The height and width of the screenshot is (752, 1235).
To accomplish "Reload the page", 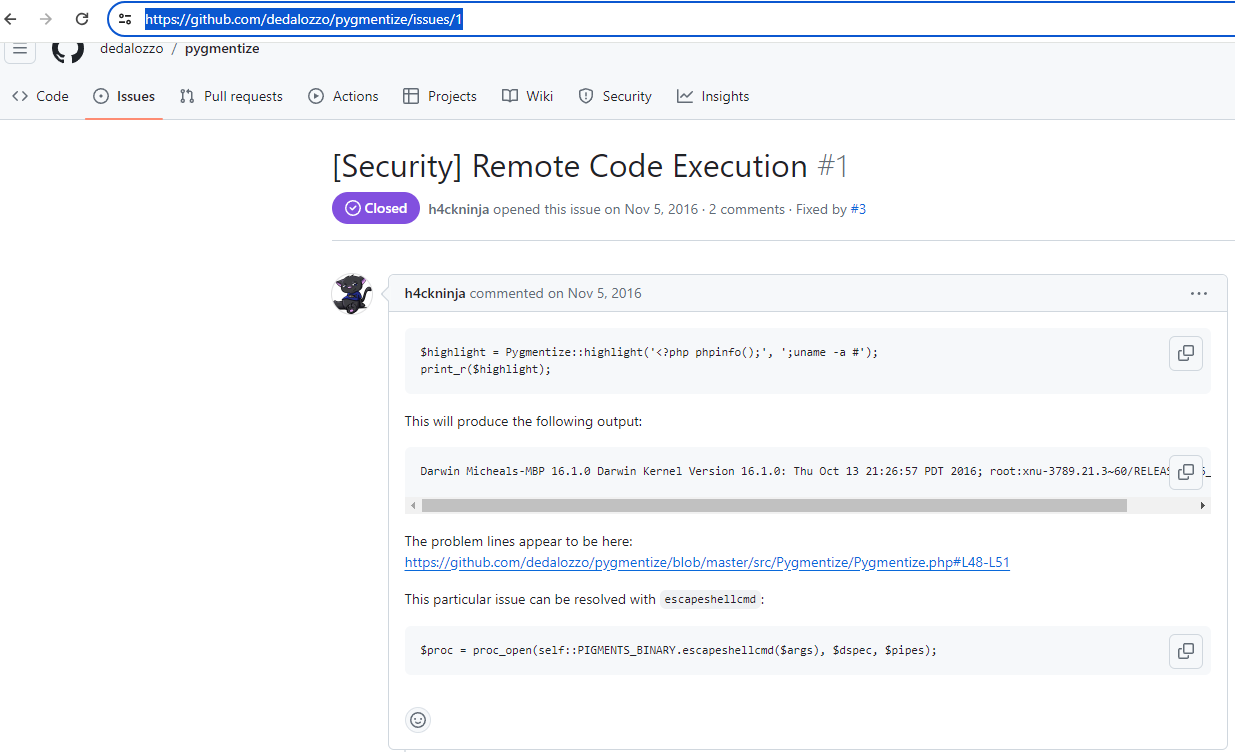I will pyautogui.click(x=82, y=19).
